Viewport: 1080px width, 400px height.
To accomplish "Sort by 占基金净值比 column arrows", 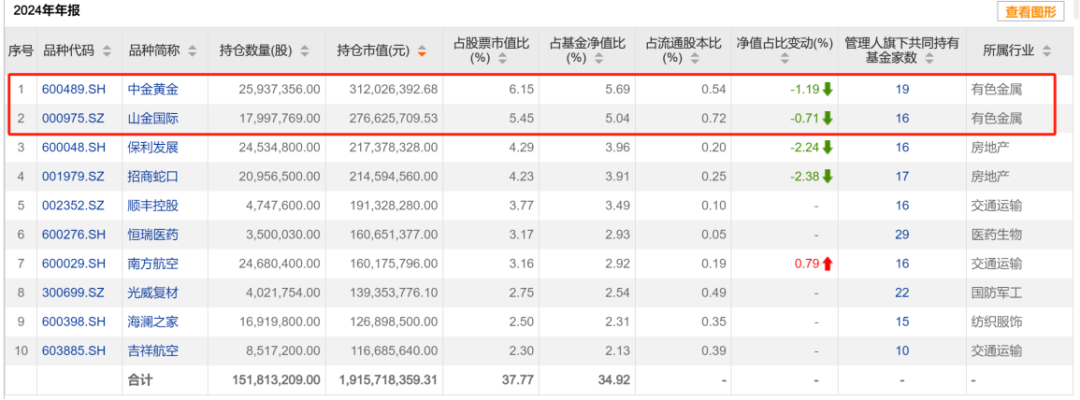I will coord(599,59).
